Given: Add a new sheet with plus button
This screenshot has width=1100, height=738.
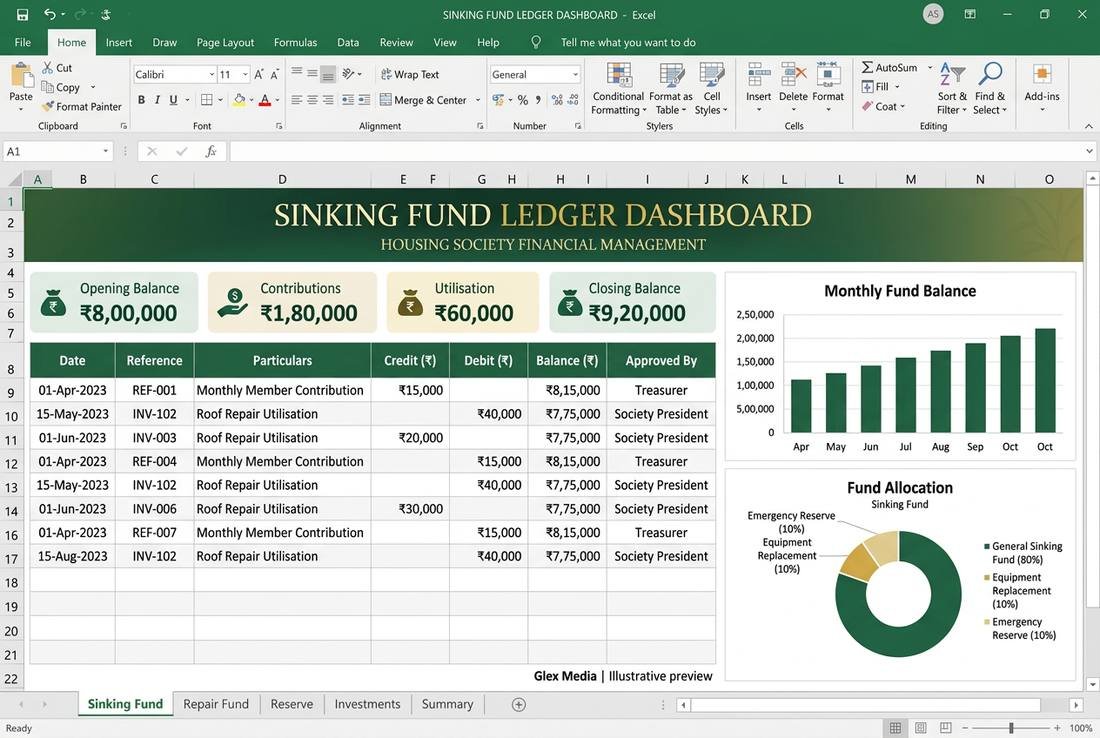Looking at the screenshot, I should [x=518, y=704].
